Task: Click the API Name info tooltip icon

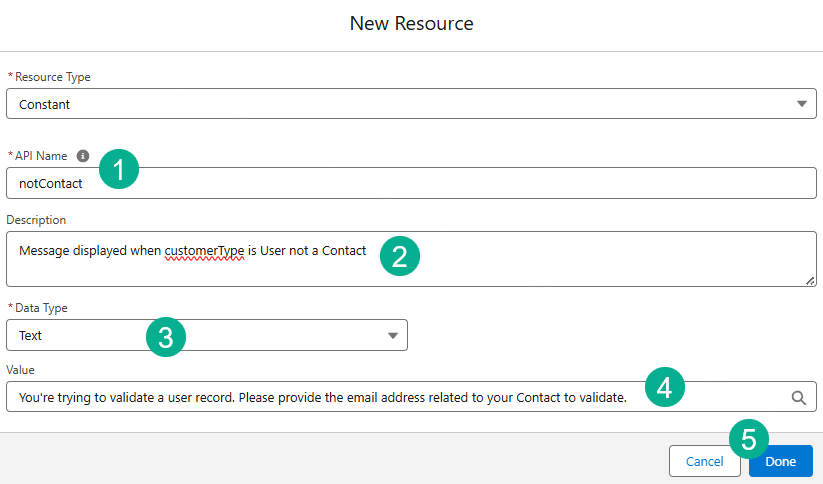Action: tap(83, 156)
